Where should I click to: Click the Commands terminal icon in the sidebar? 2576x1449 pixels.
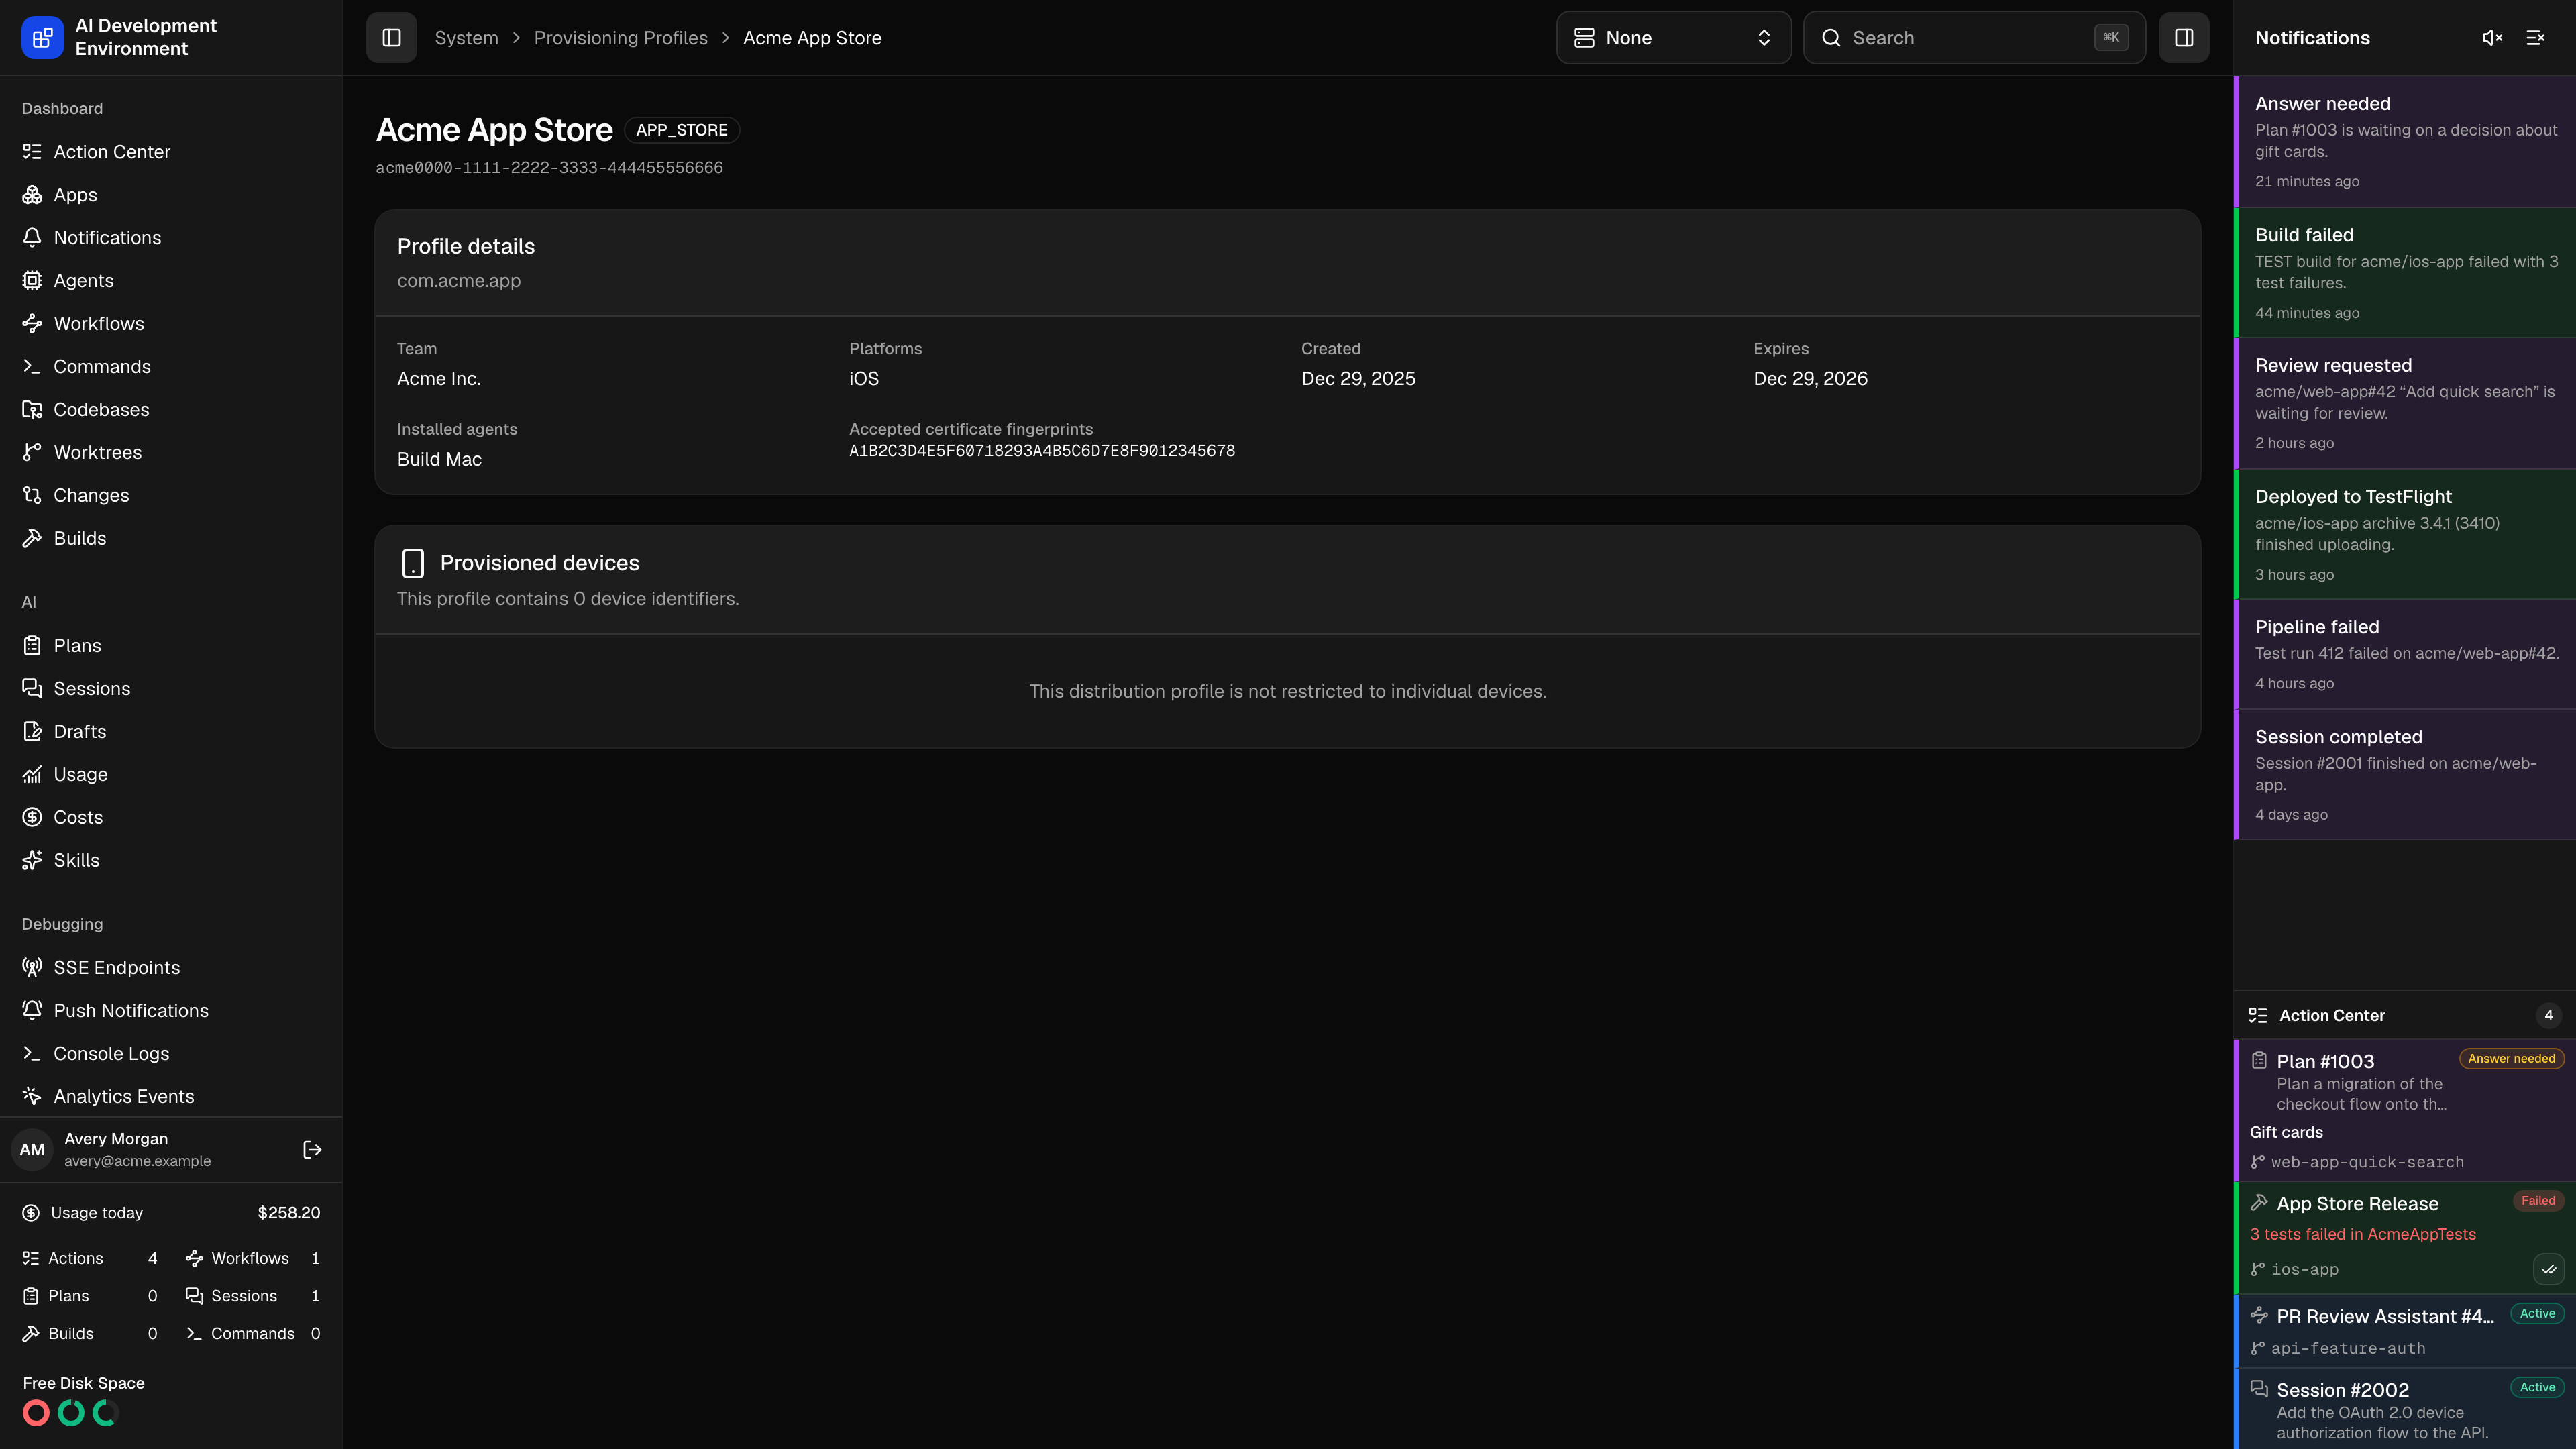pos(32,367)
